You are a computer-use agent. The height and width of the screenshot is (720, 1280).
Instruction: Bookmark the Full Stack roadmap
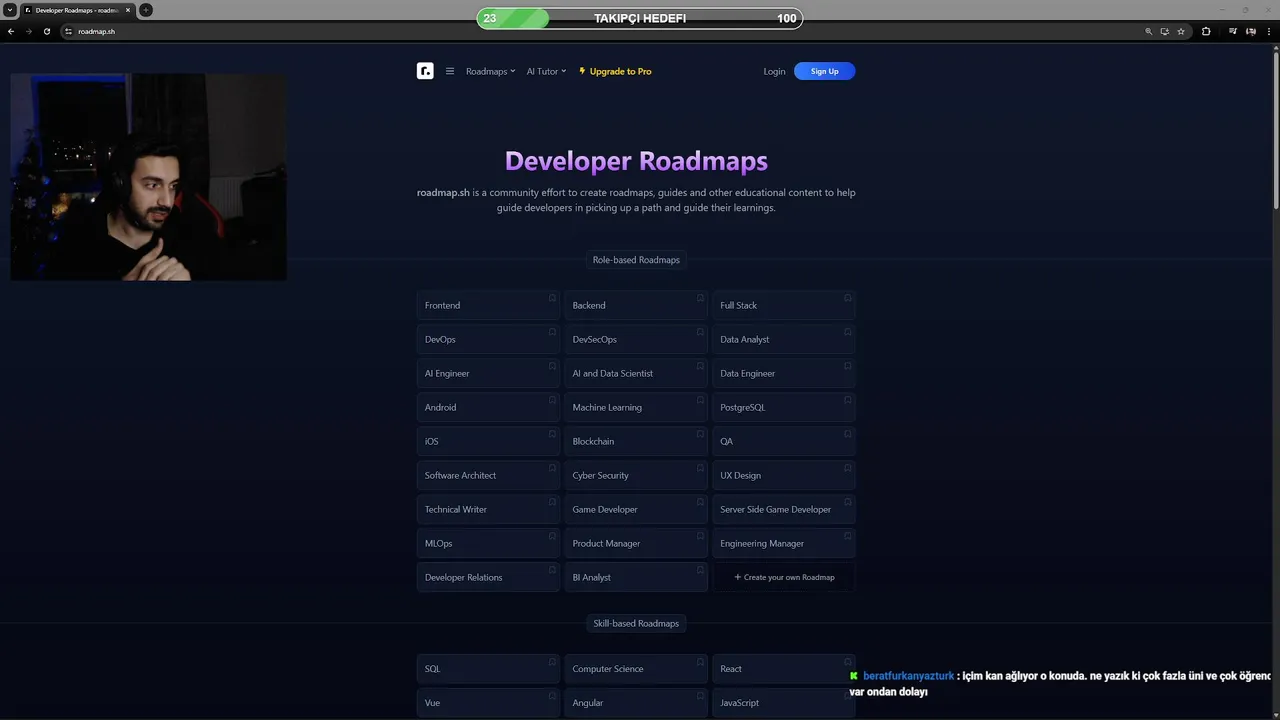[848, 298]
